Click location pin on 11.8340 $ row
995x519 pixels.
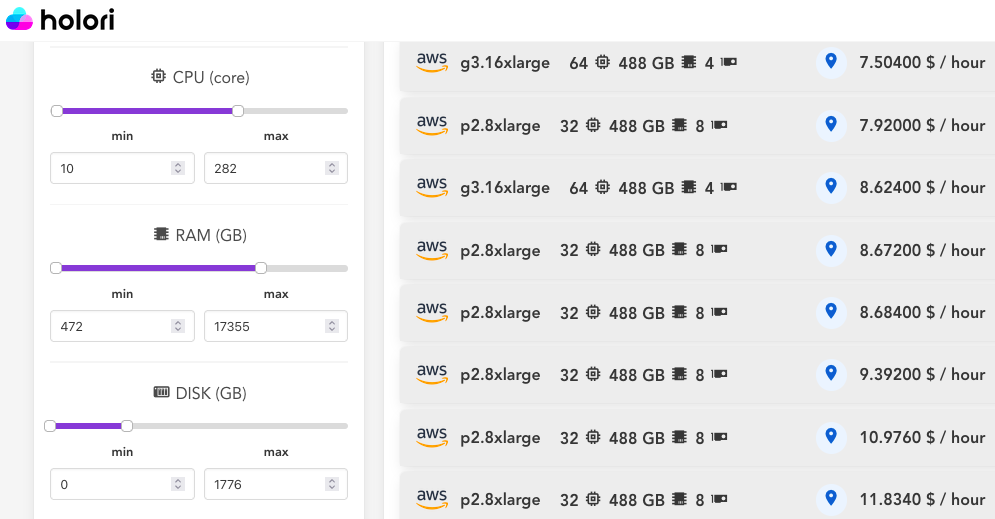(830, 499)
